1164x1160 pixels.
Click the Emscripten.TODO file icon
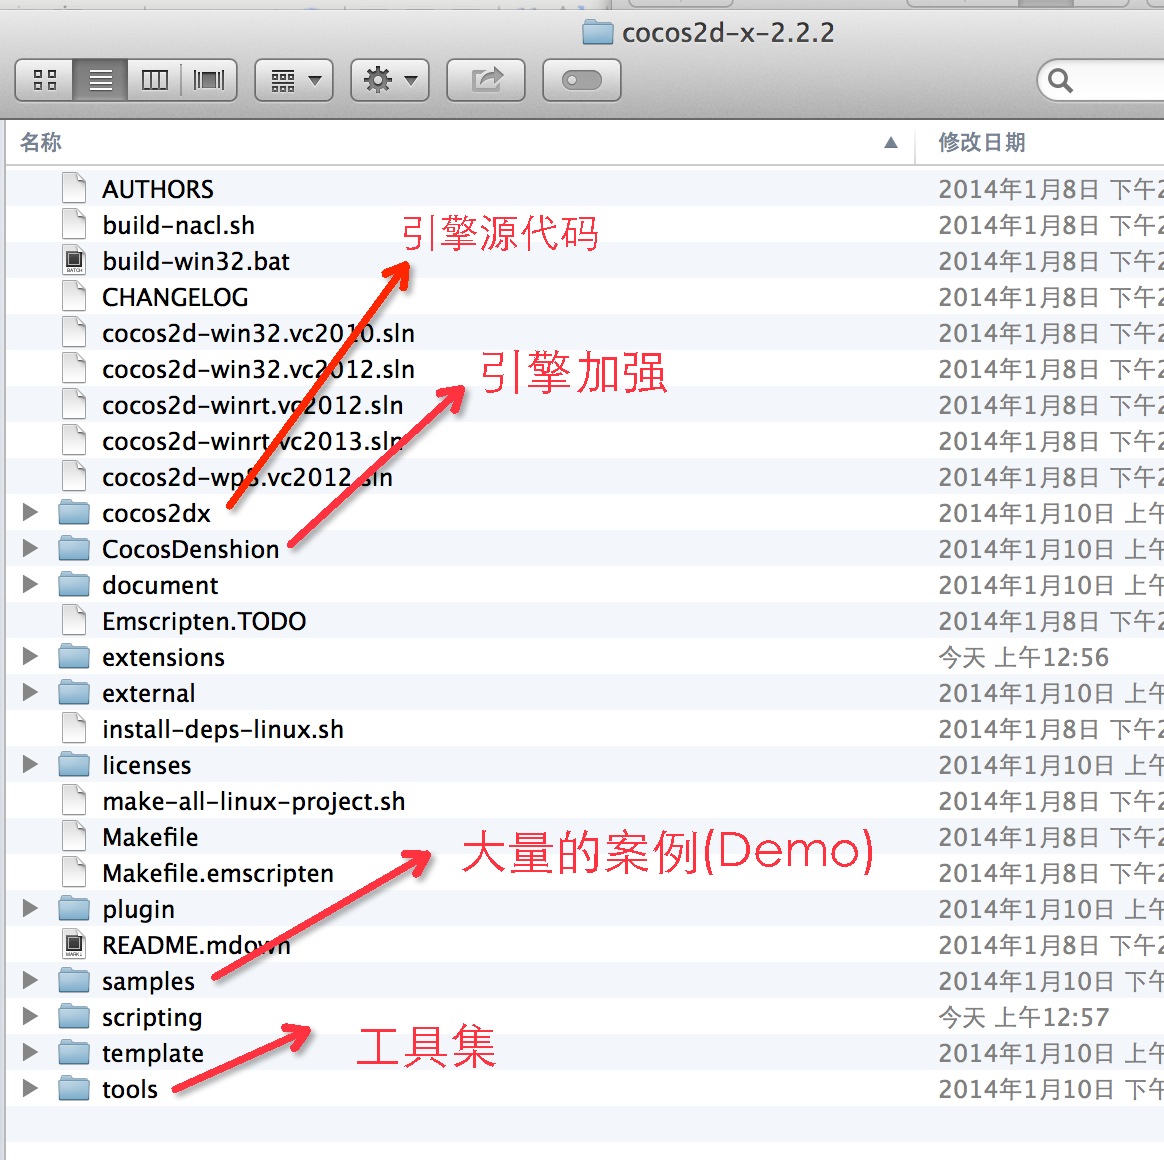(73, 620)
